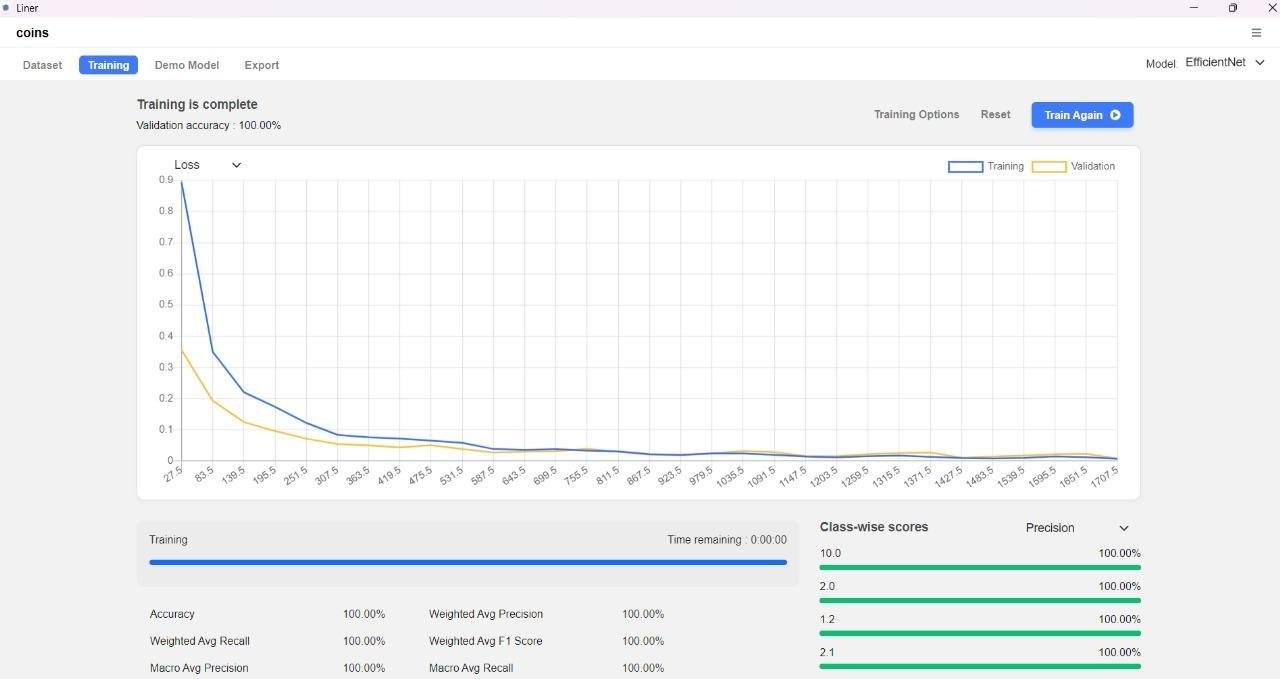Screen dimensions: 1280x679
Task: Click the Weighted Avg Precision label
Action: (486, 614)
